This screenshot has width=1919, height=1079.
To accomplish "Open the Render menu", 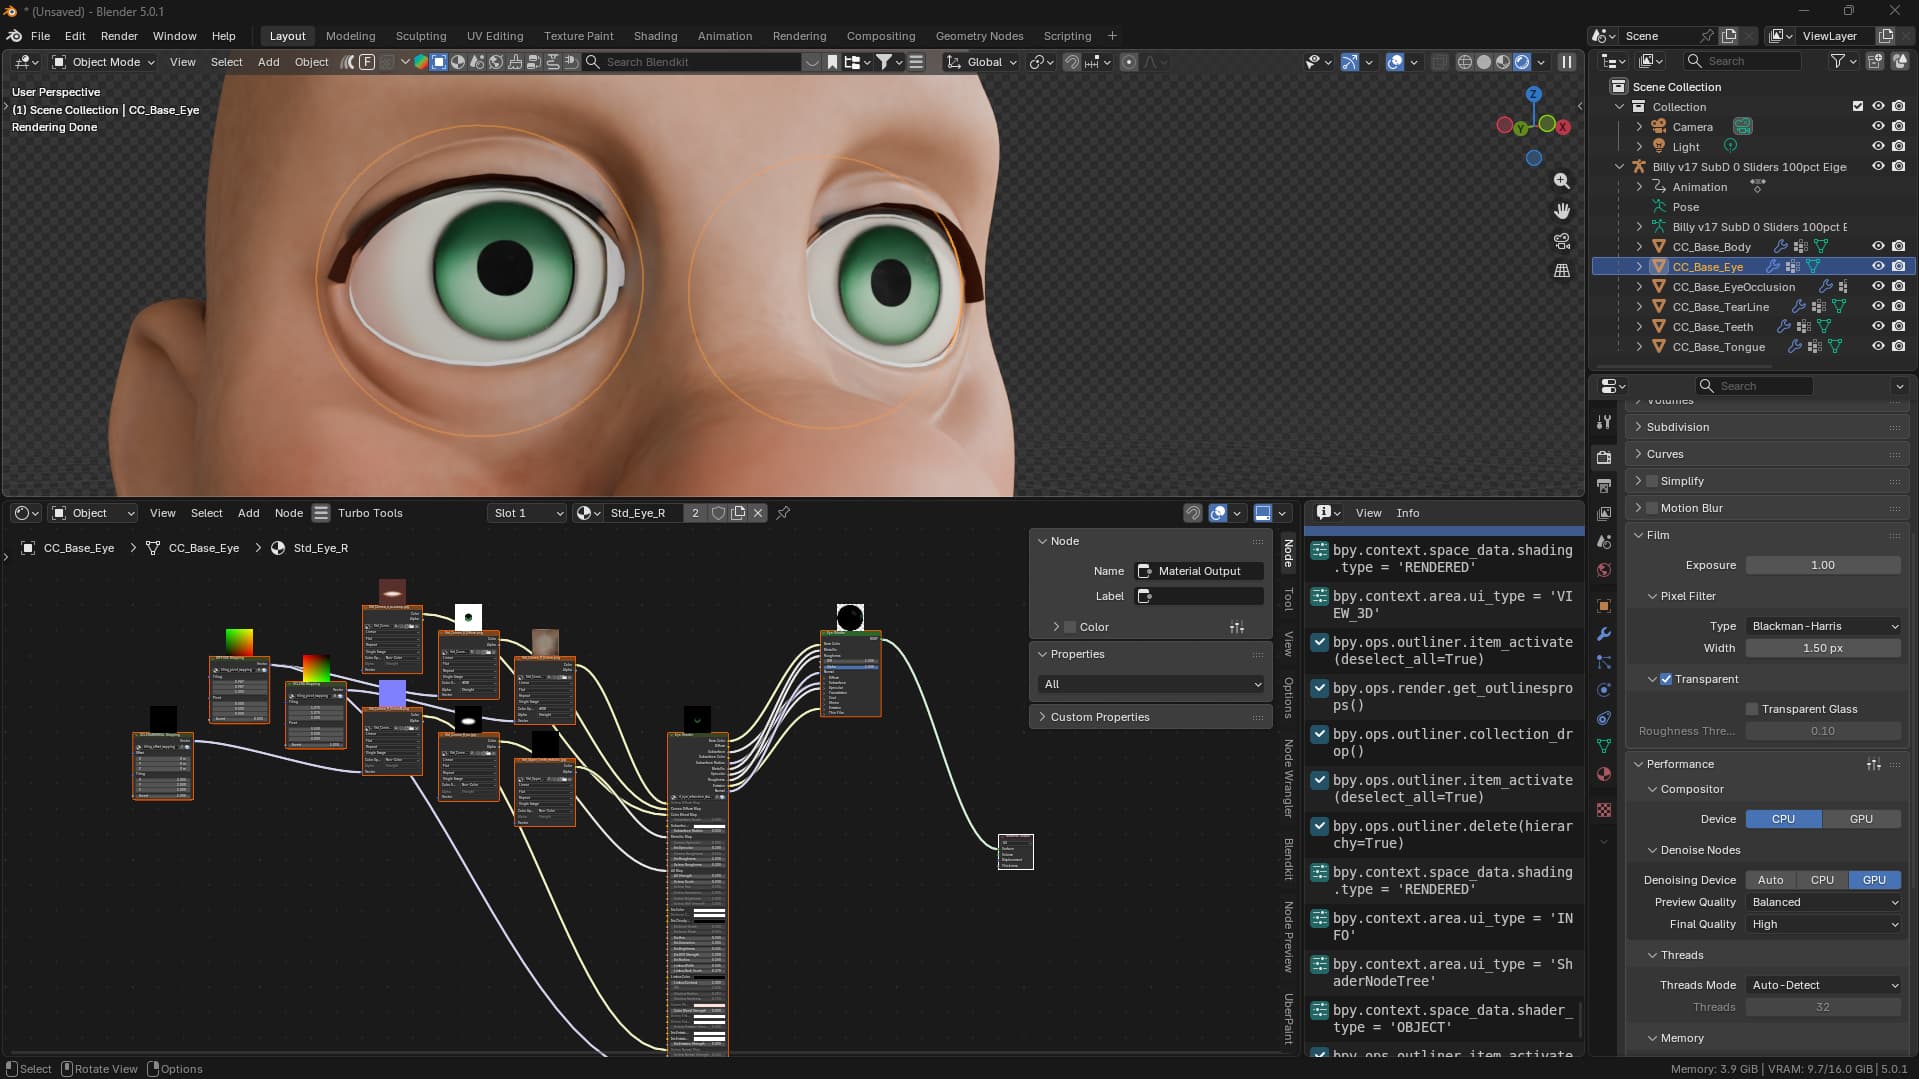I will click(119, 36).
